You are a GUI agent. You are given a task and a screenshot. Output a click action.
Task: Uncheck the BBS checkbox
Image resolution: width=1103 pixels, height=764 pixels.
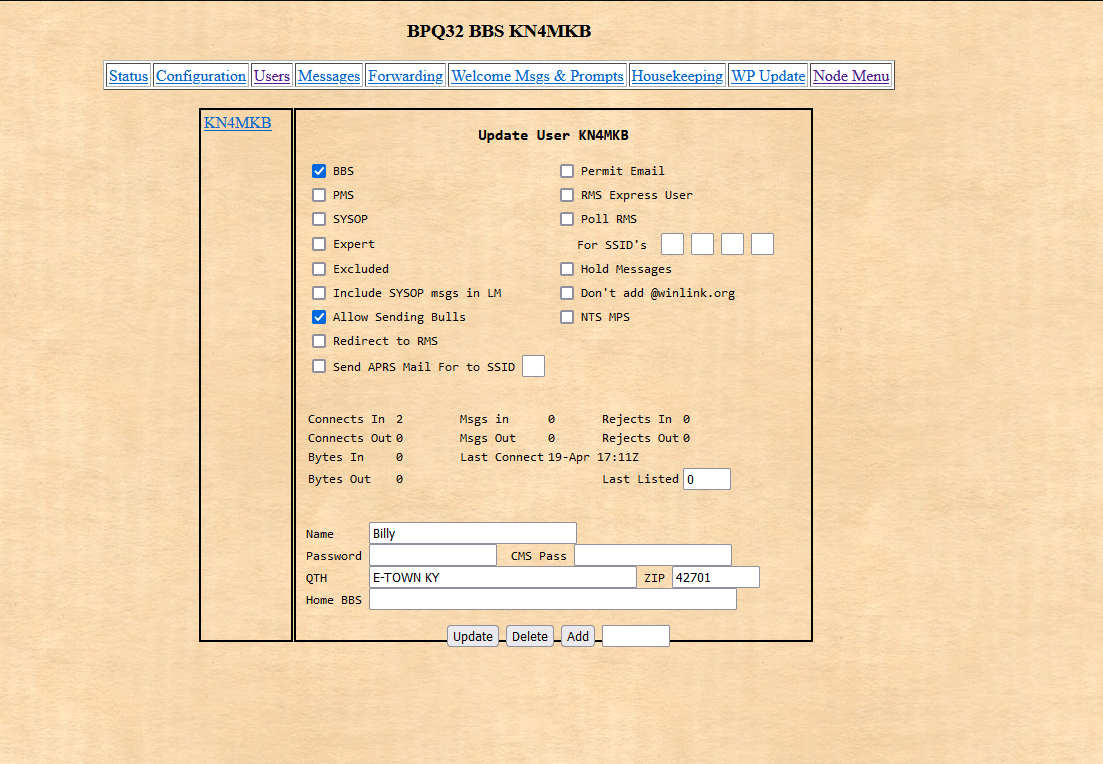click(319, 171)
